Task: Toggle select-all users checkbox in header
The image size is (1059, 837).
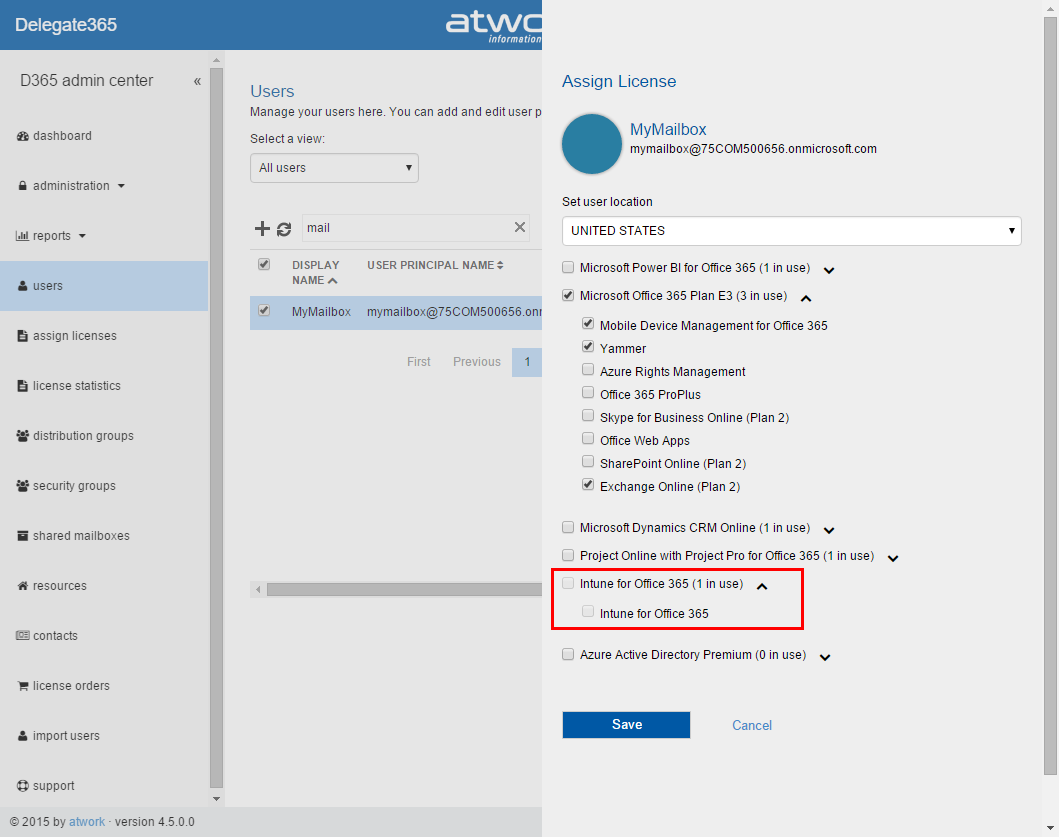Action: 264,264
